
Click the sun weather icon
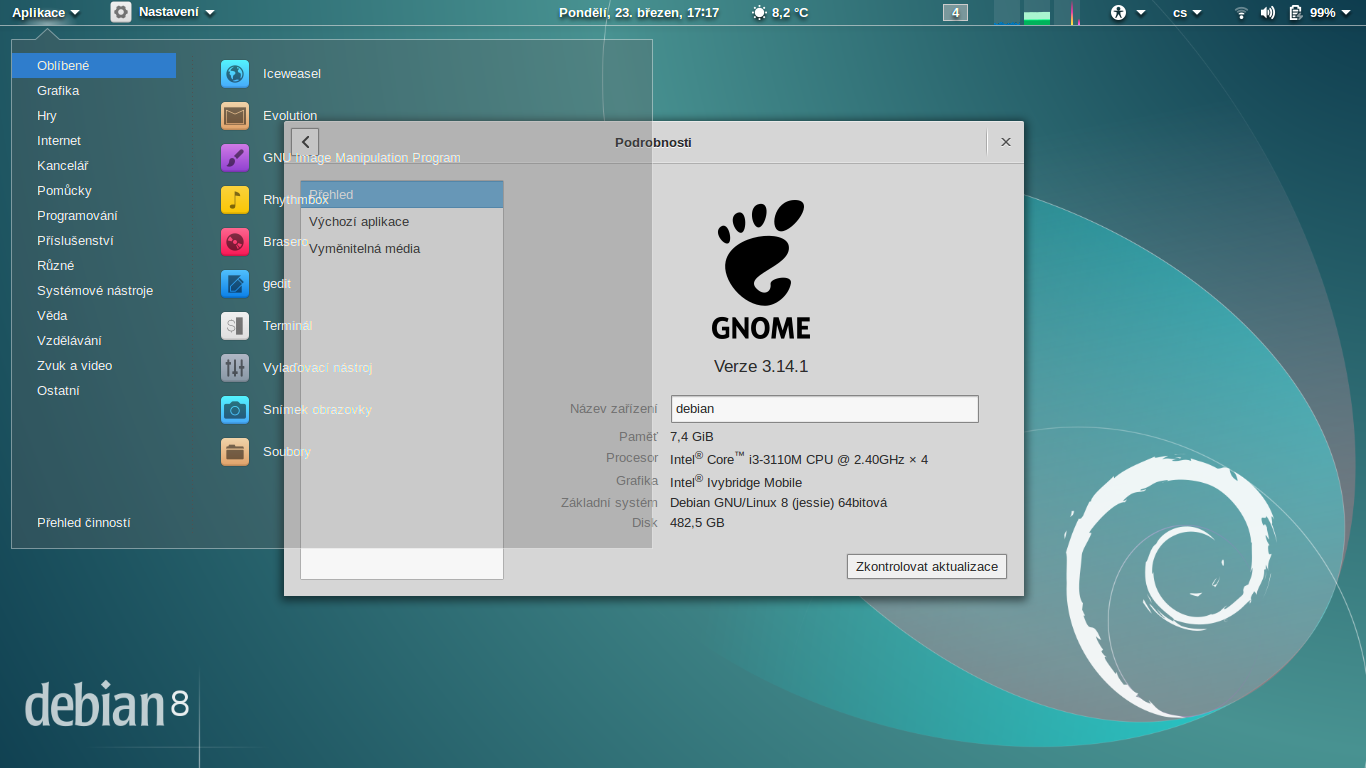tap(760, 13)
